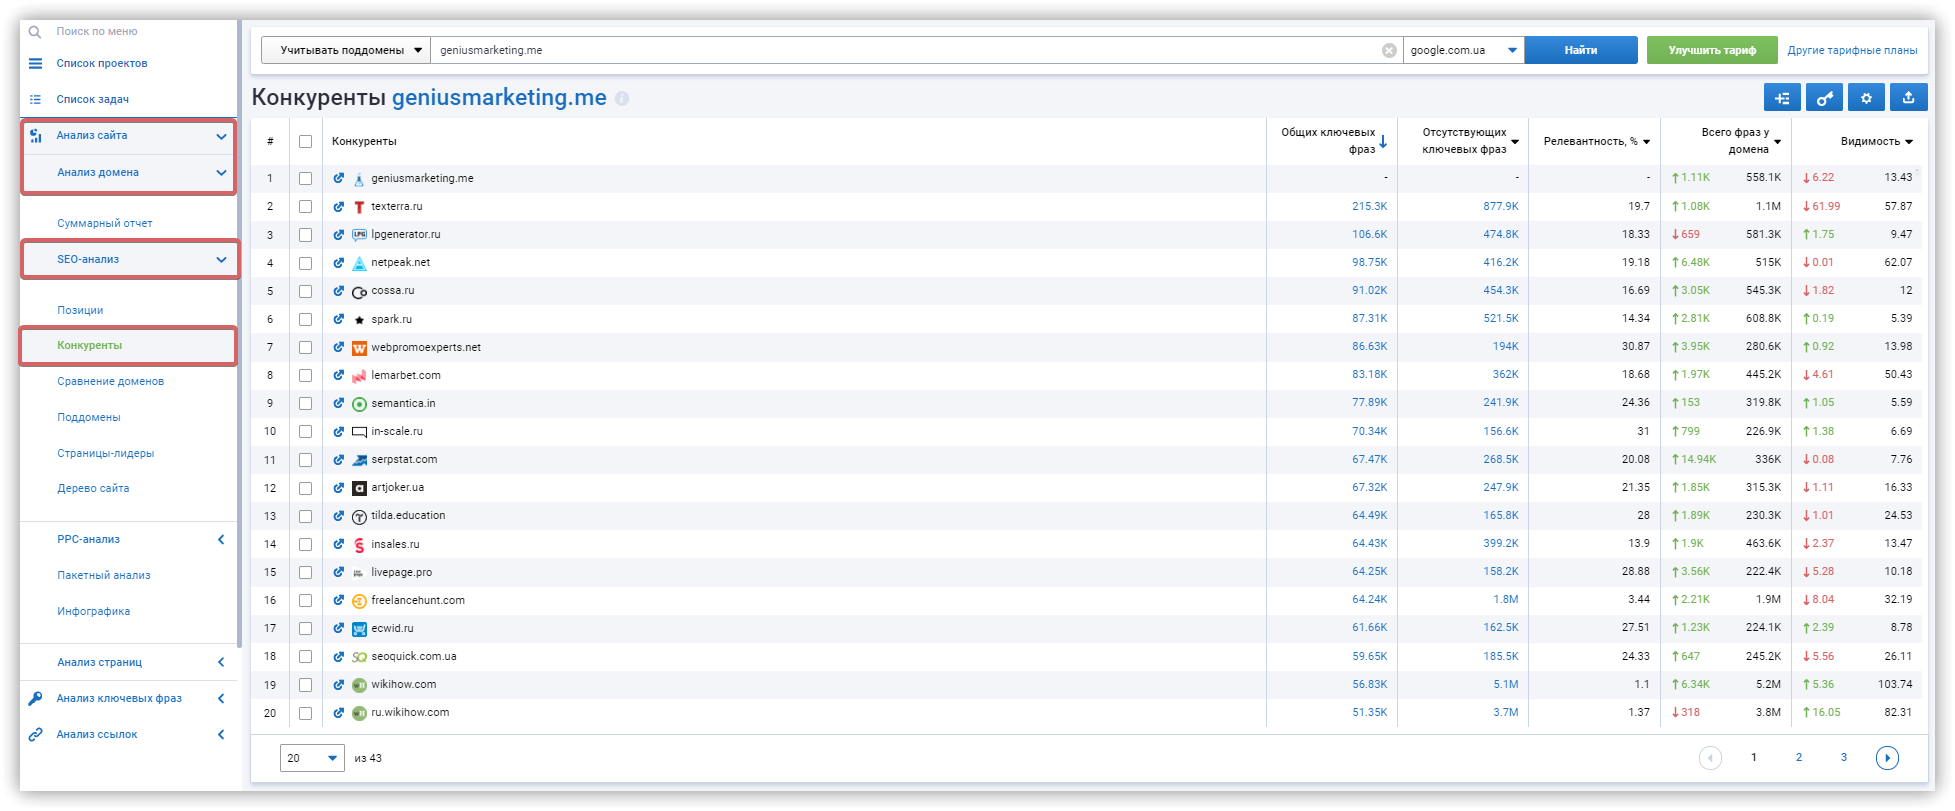Click the Найти search button
Image resolution: width=1955 pixels, height=811 pixels.
1580,50
